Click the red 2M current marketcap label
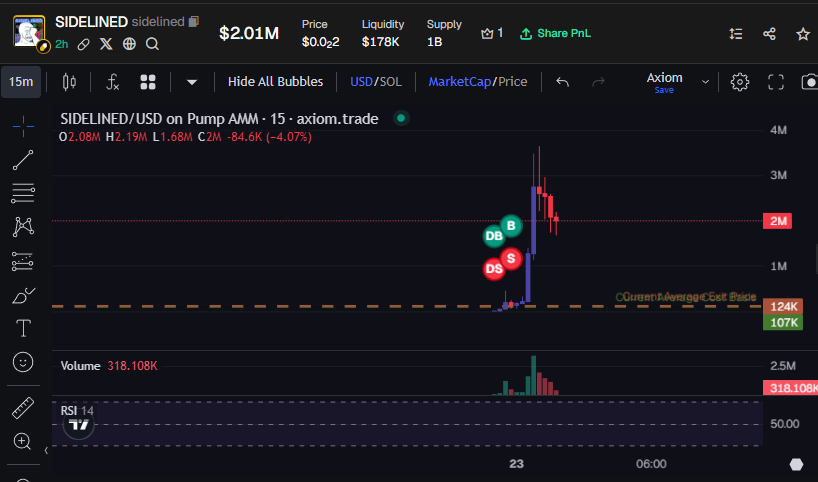This screenshot has height=482, width=818. 777,221
